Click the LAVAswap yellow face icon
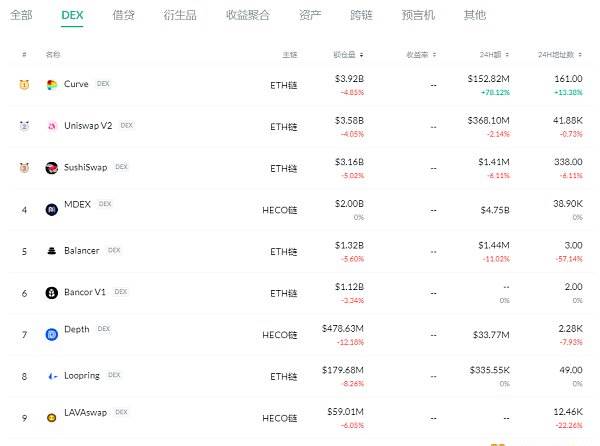600x446 pixels. [51, 418]
